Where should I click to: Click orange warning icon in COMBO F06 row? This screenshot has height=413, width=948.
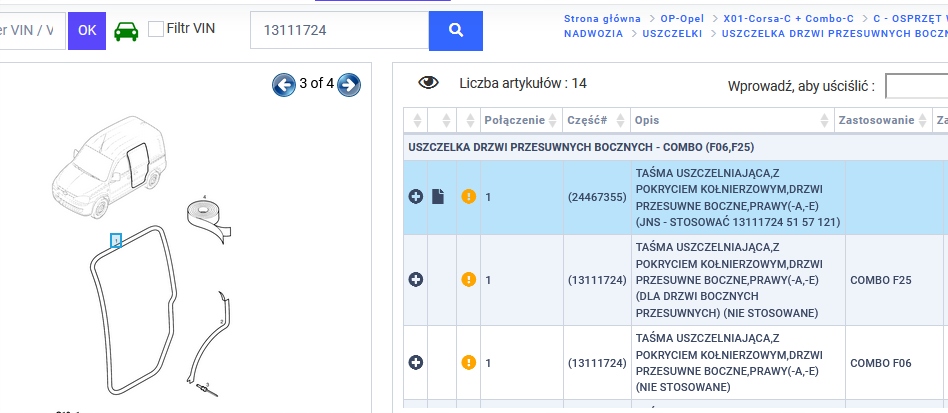(468, 362)
